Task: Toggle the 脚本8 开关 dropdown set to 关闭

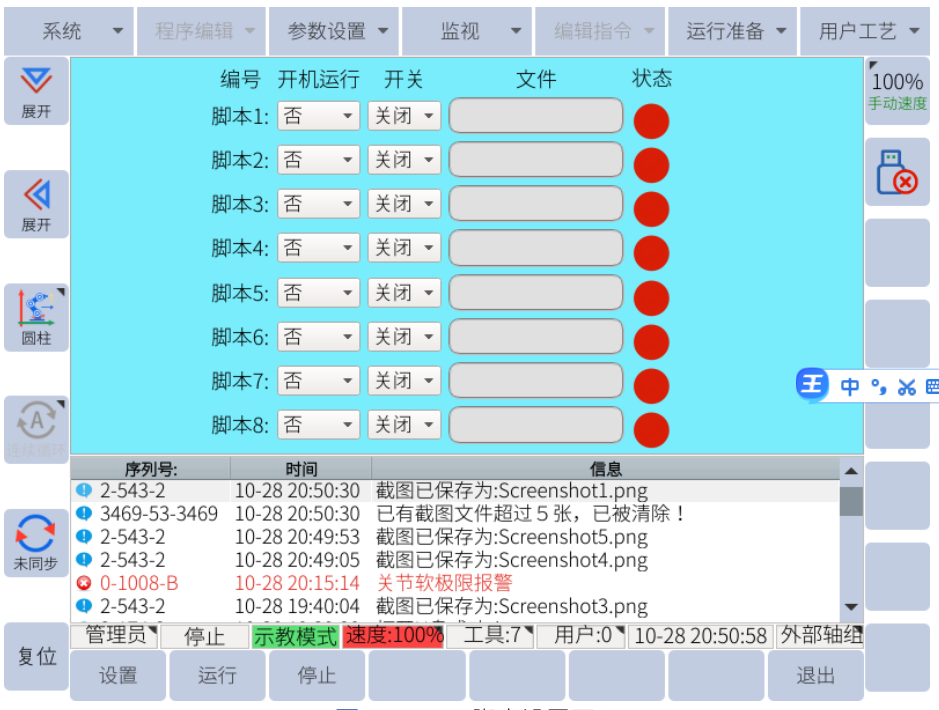Action: tap(404, 425)
